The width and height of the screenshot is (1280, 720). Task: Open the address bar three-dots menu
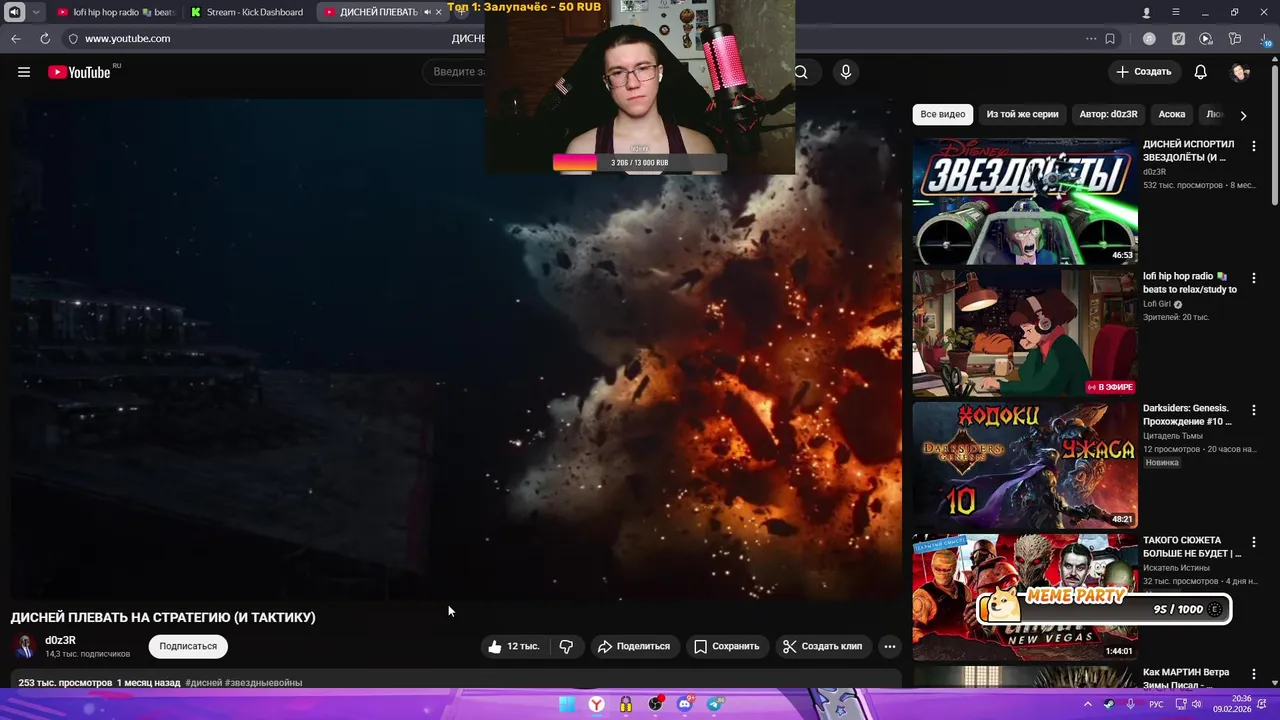(1091, 38)
